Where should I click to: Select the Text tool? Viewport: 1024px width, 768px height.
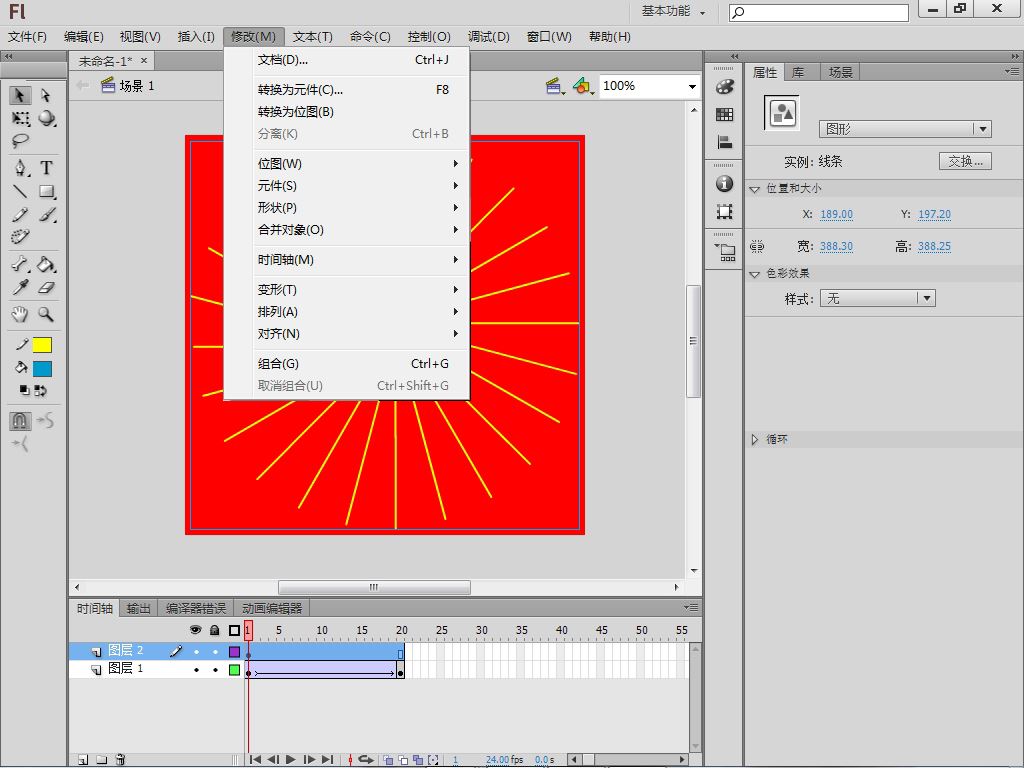pyautogui.click(x=46, y=168)
